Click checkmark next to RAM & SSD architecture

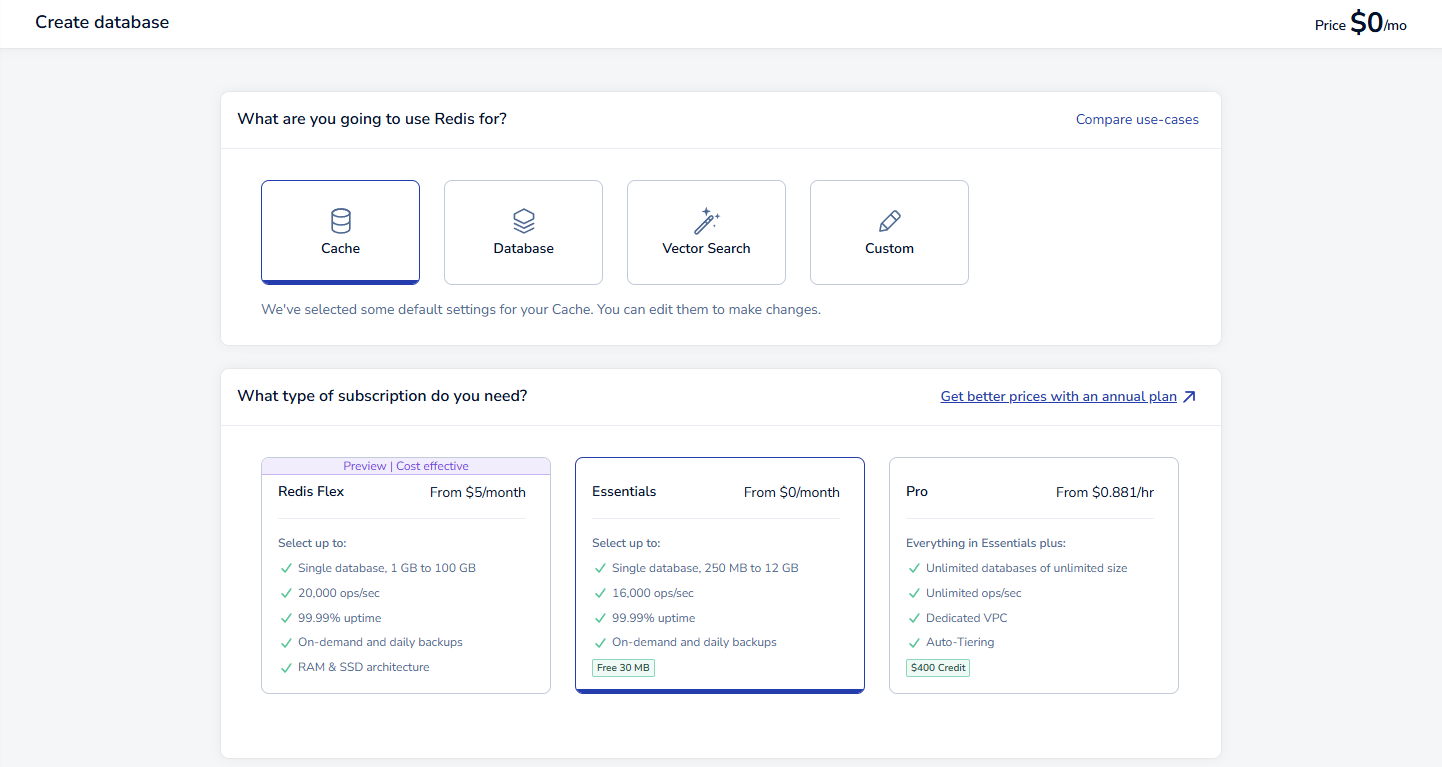(x=286, y=667)
